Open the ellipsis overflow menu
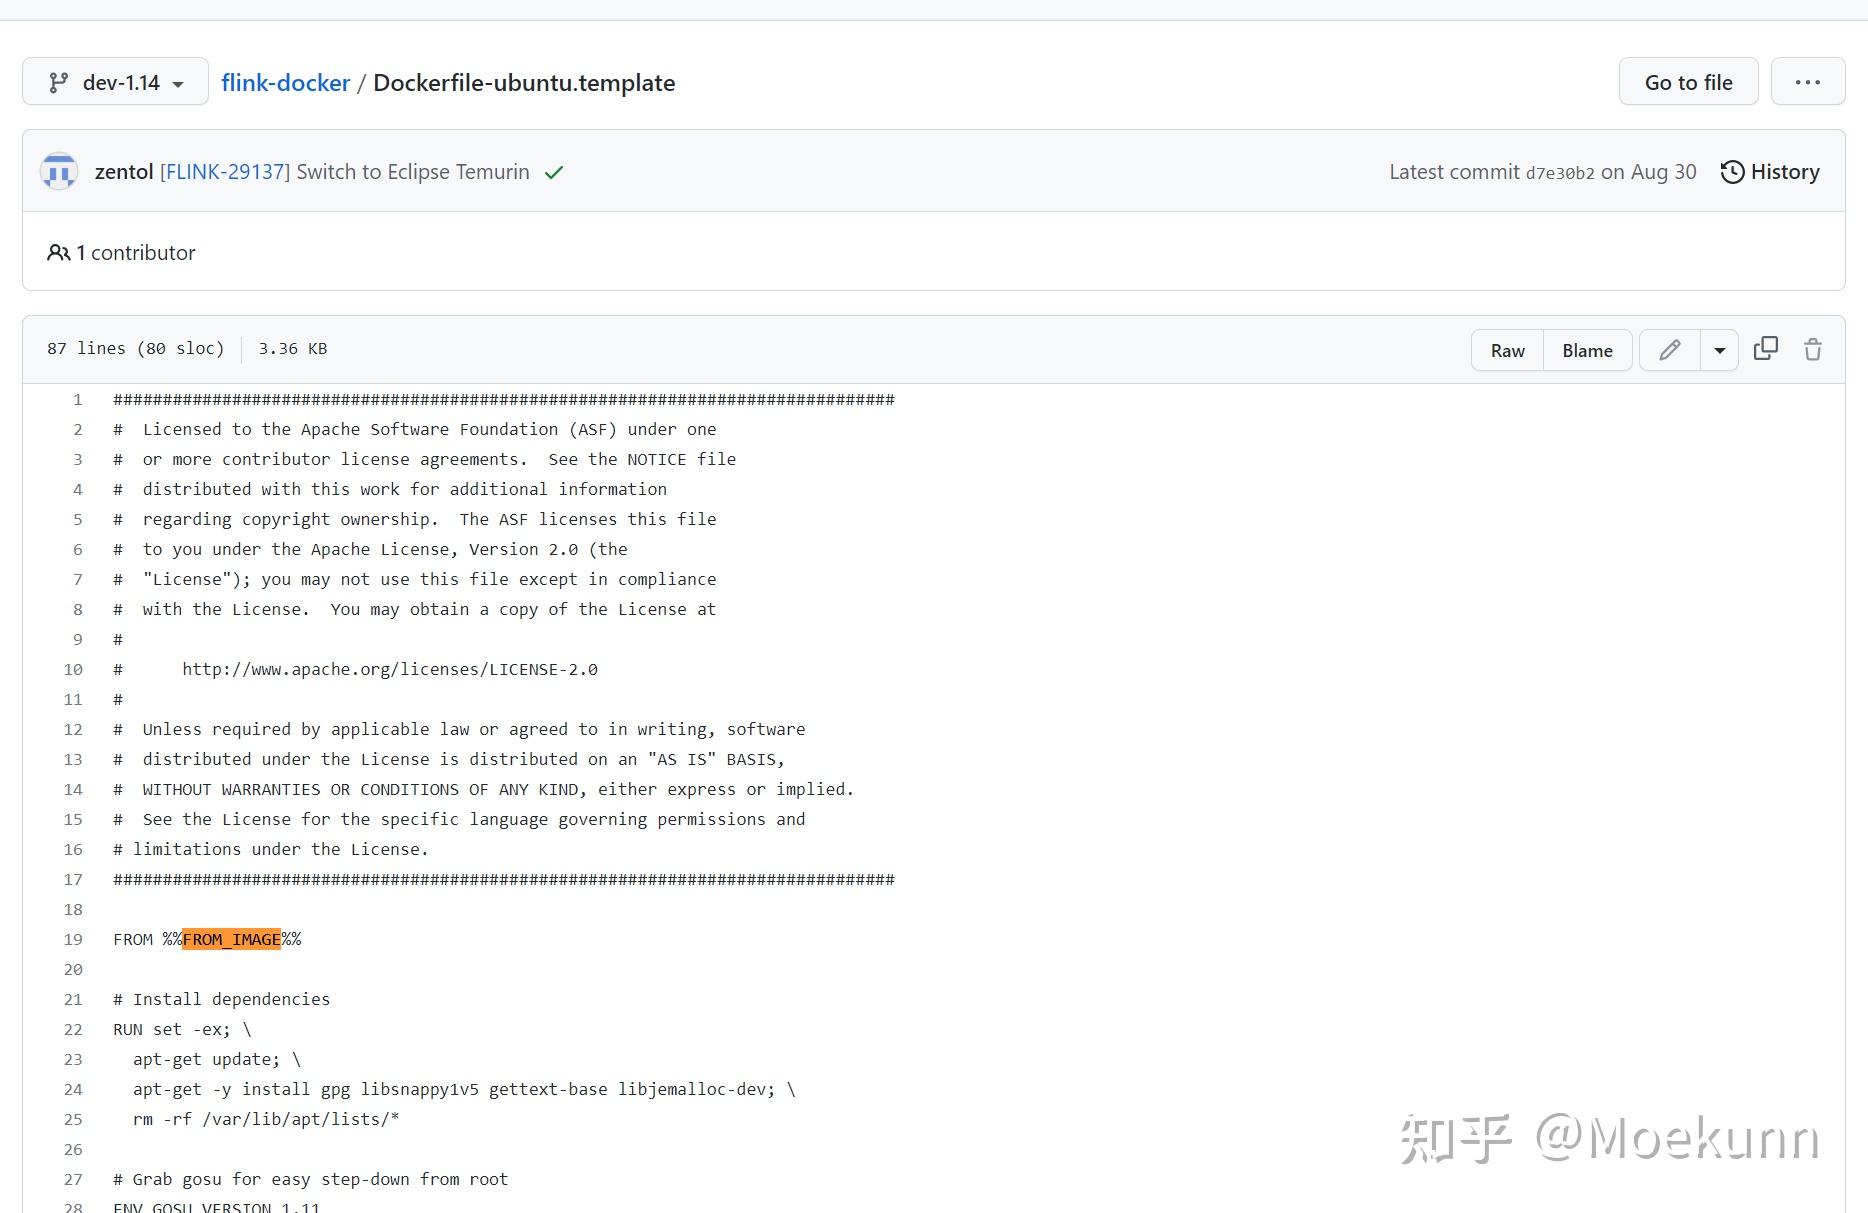This screenshot has width=1868, height=1213. (x=1808, y=81)
